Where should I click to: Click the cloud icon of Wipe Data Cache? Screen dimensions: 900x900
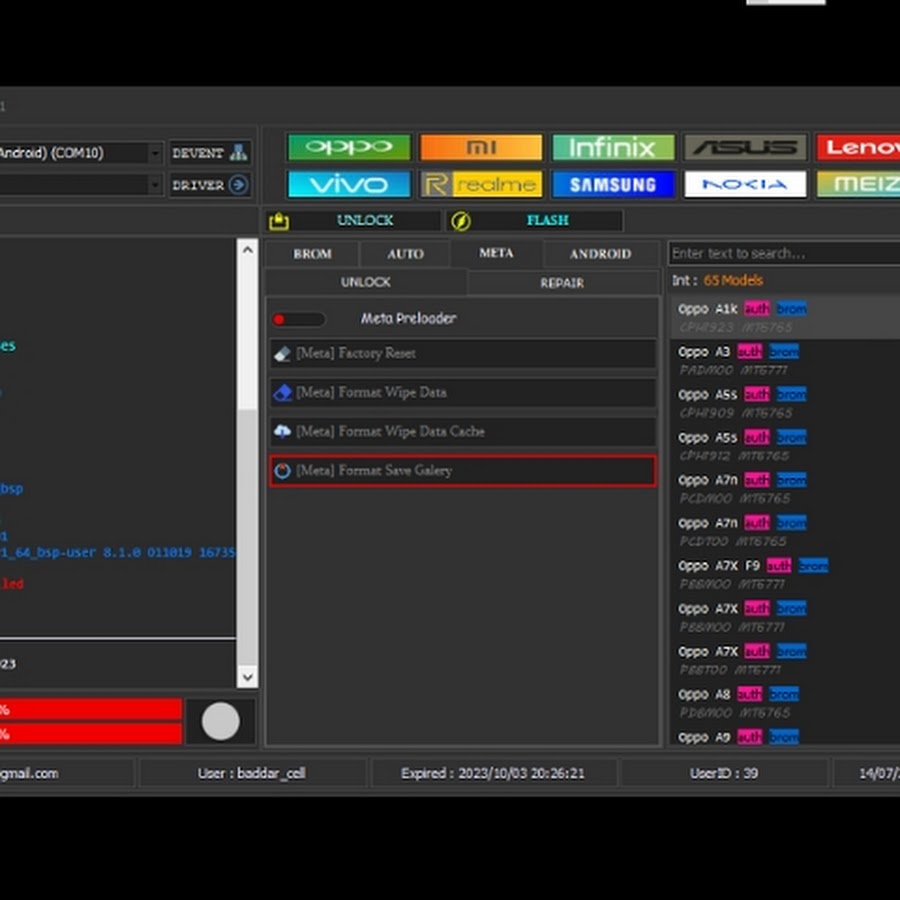[x=282, y=431]
